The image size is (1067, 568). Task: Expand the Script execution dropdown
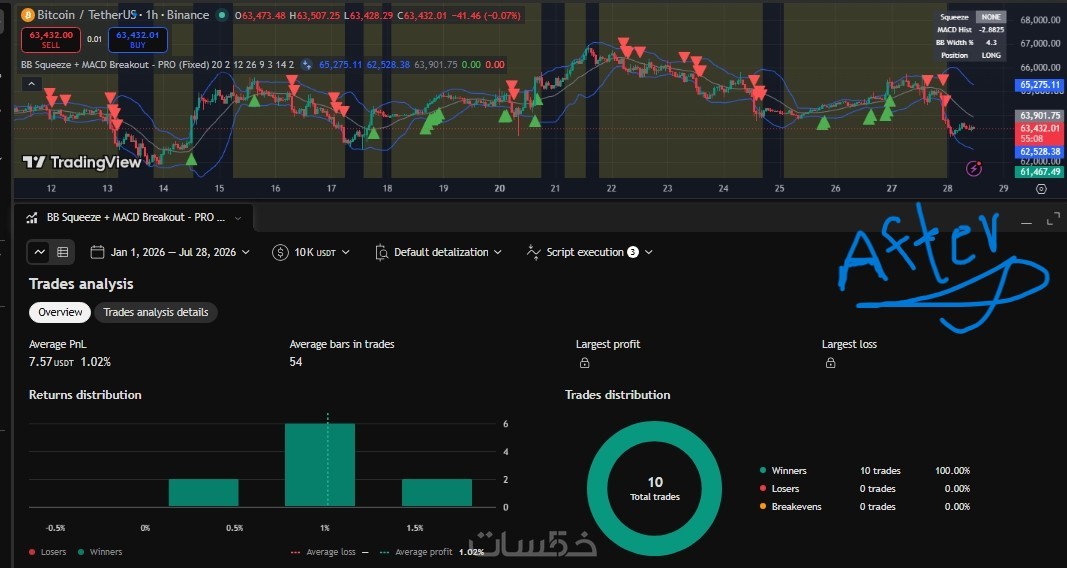(x=590, y=252)
